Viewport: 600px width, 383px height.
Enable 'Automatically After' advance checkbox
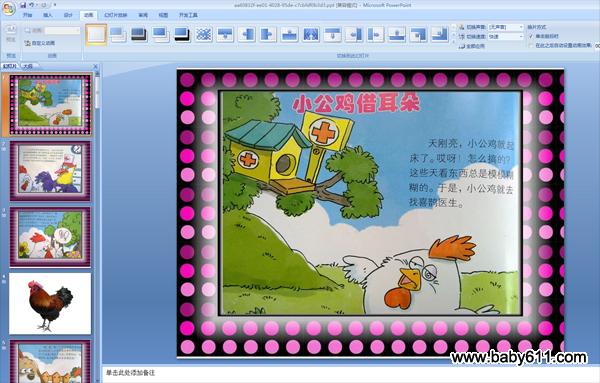click(531, 45)
